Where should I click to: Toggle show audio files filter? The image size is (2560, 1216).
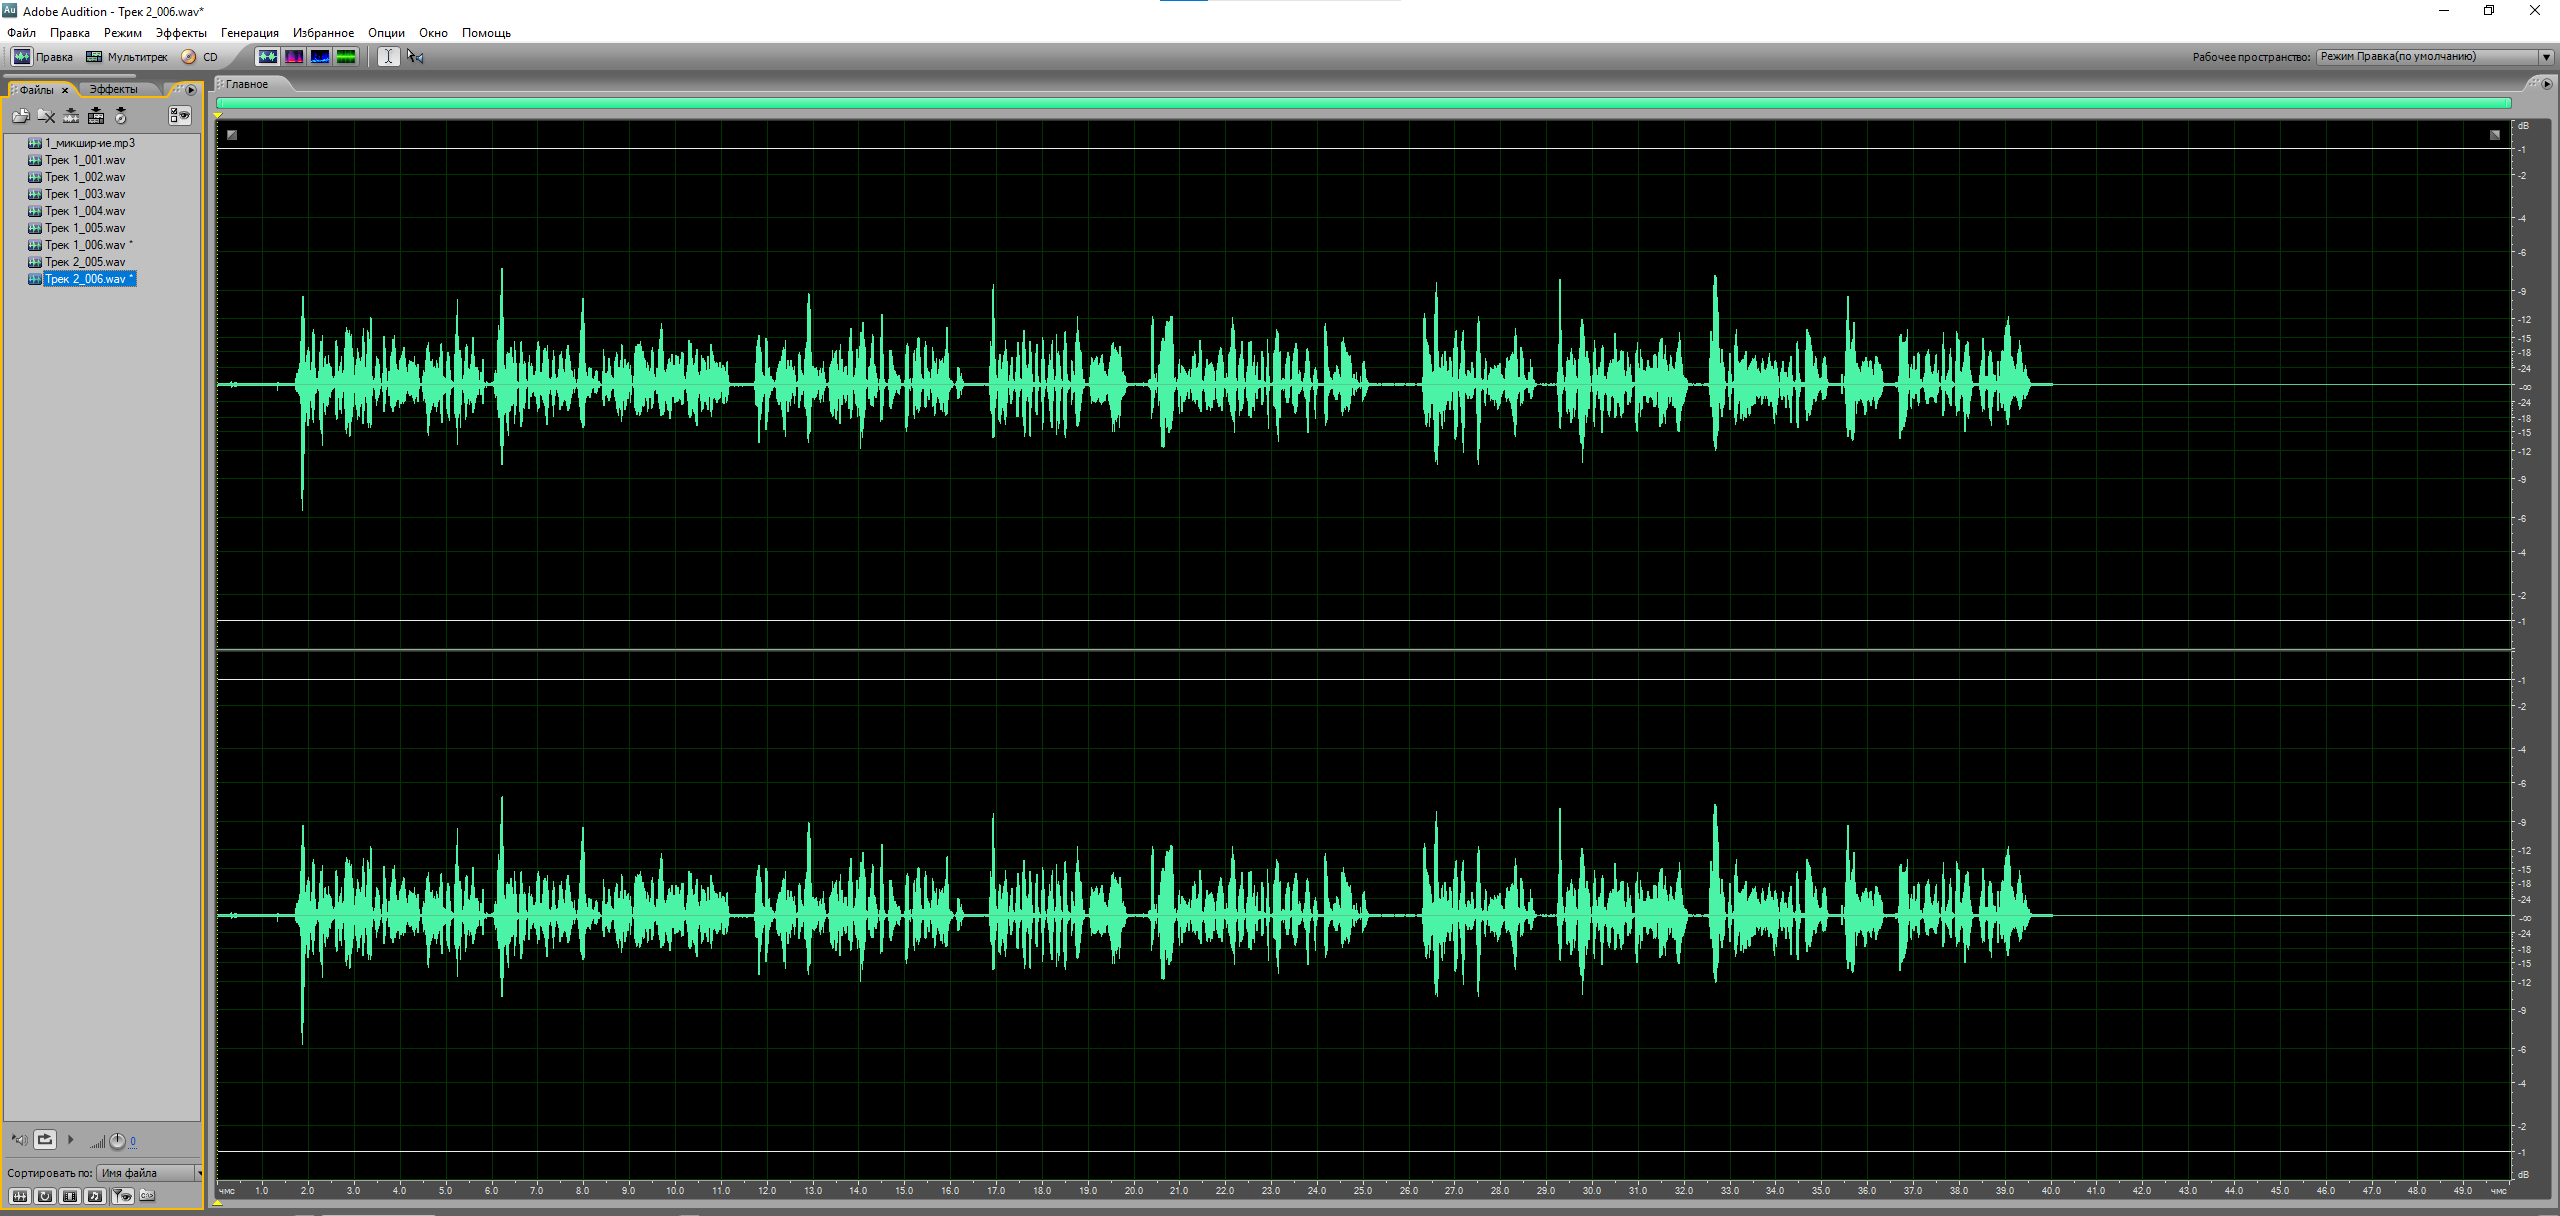19,1196
